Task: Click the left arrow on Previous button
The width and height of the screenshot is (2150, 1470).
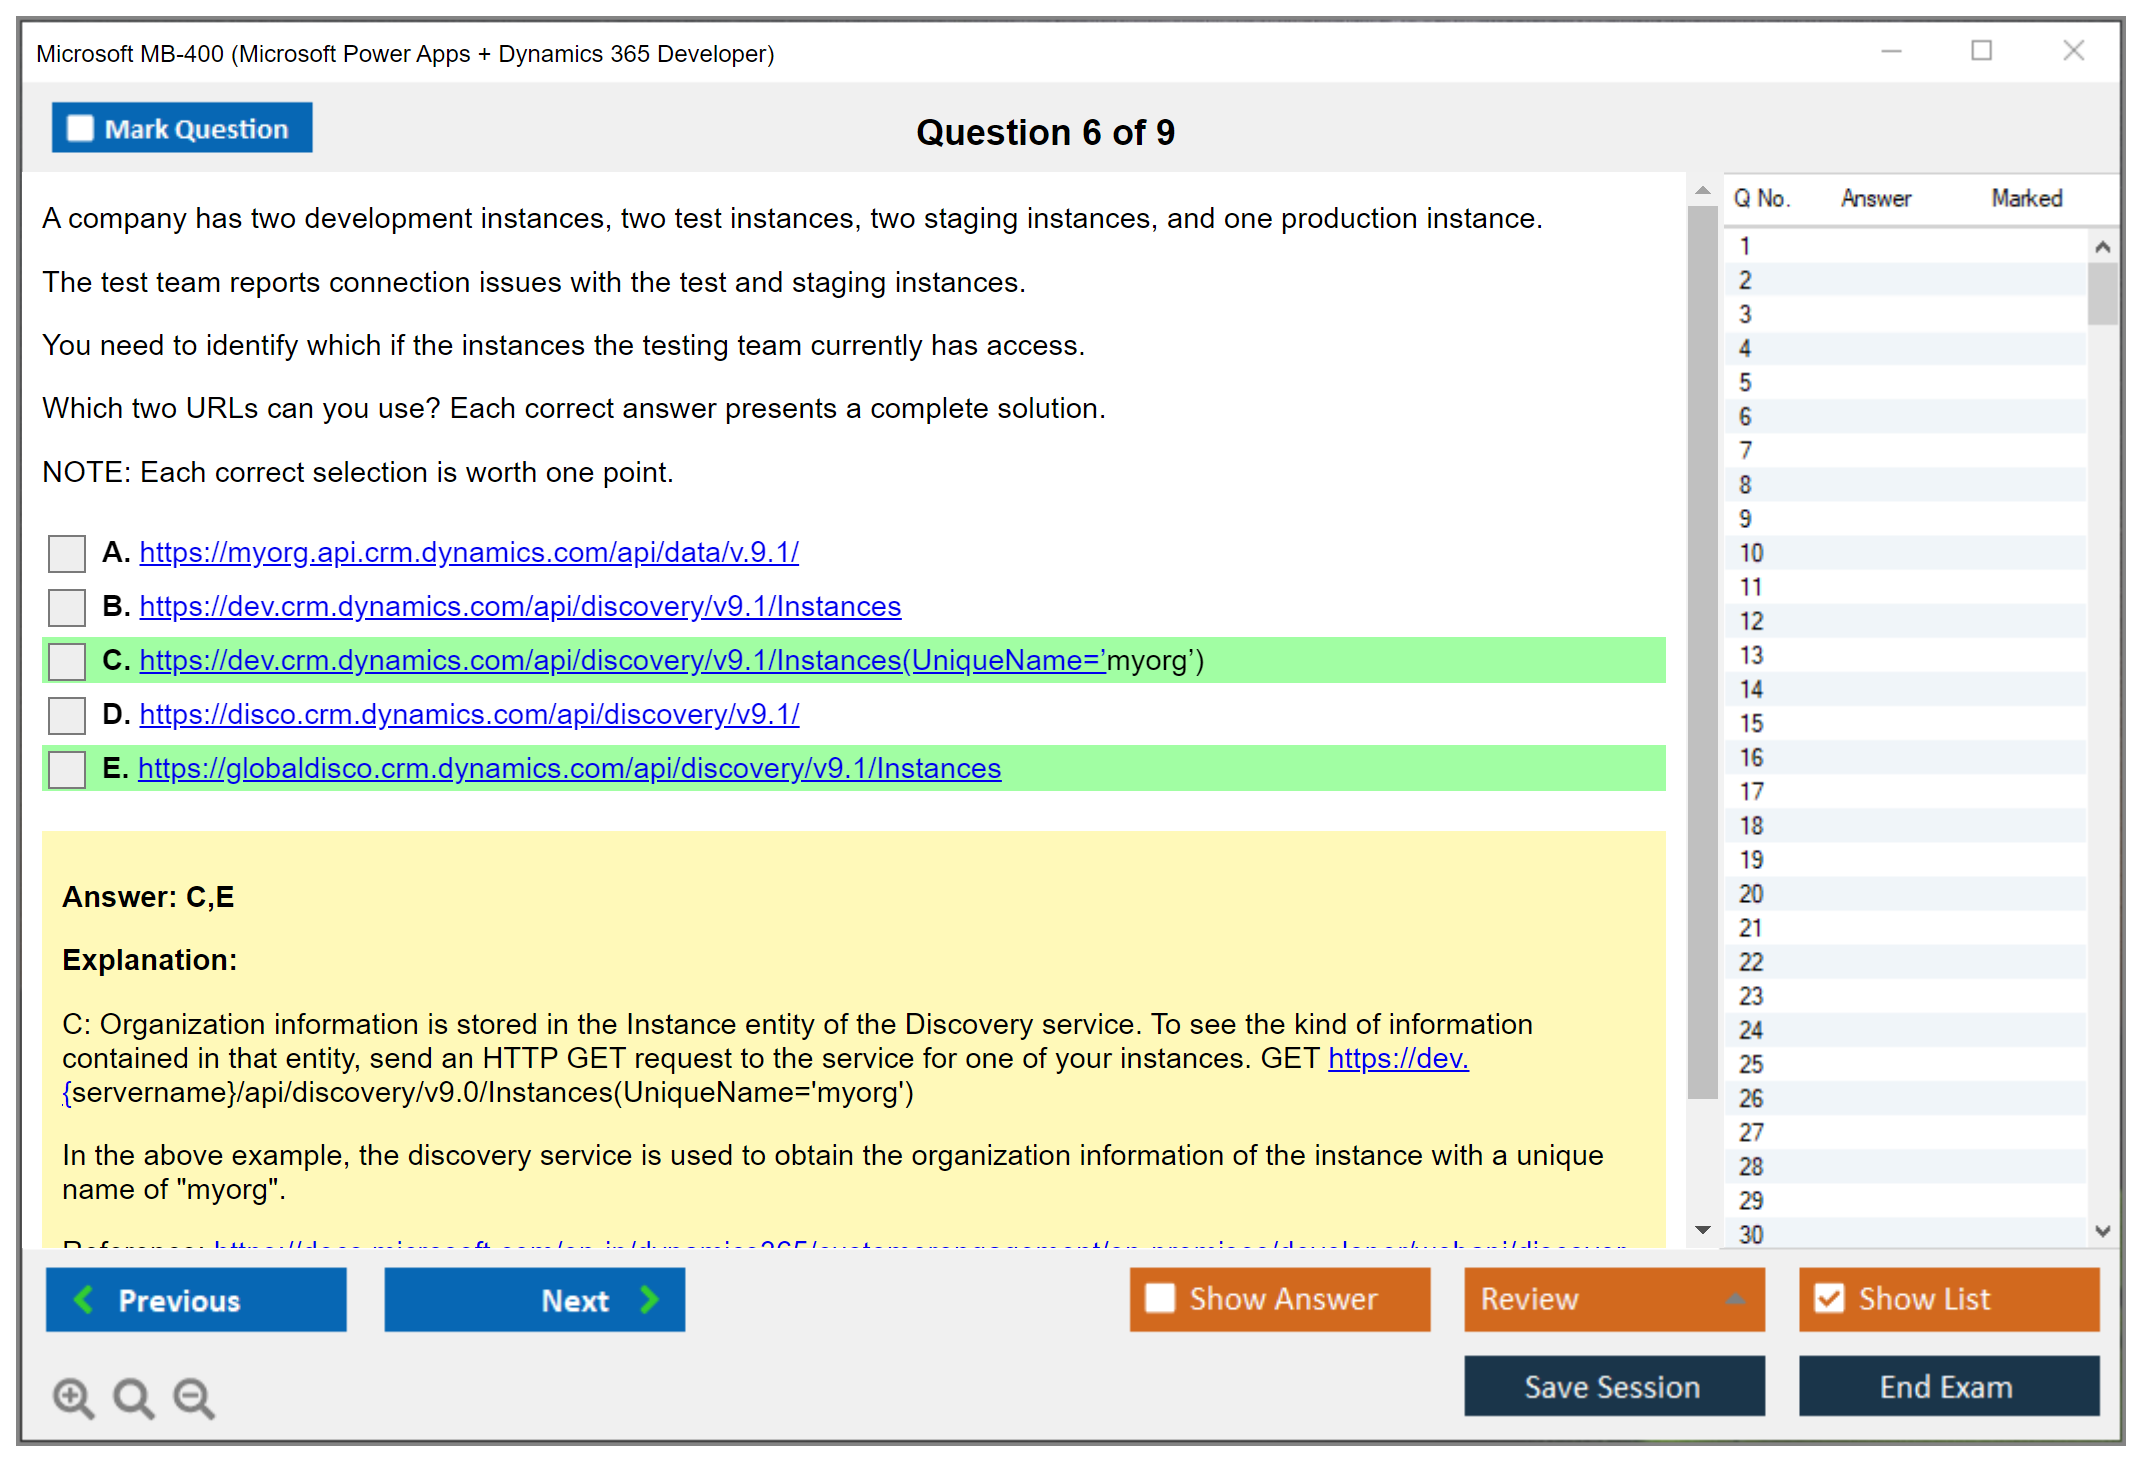Action: point(84,1300)
